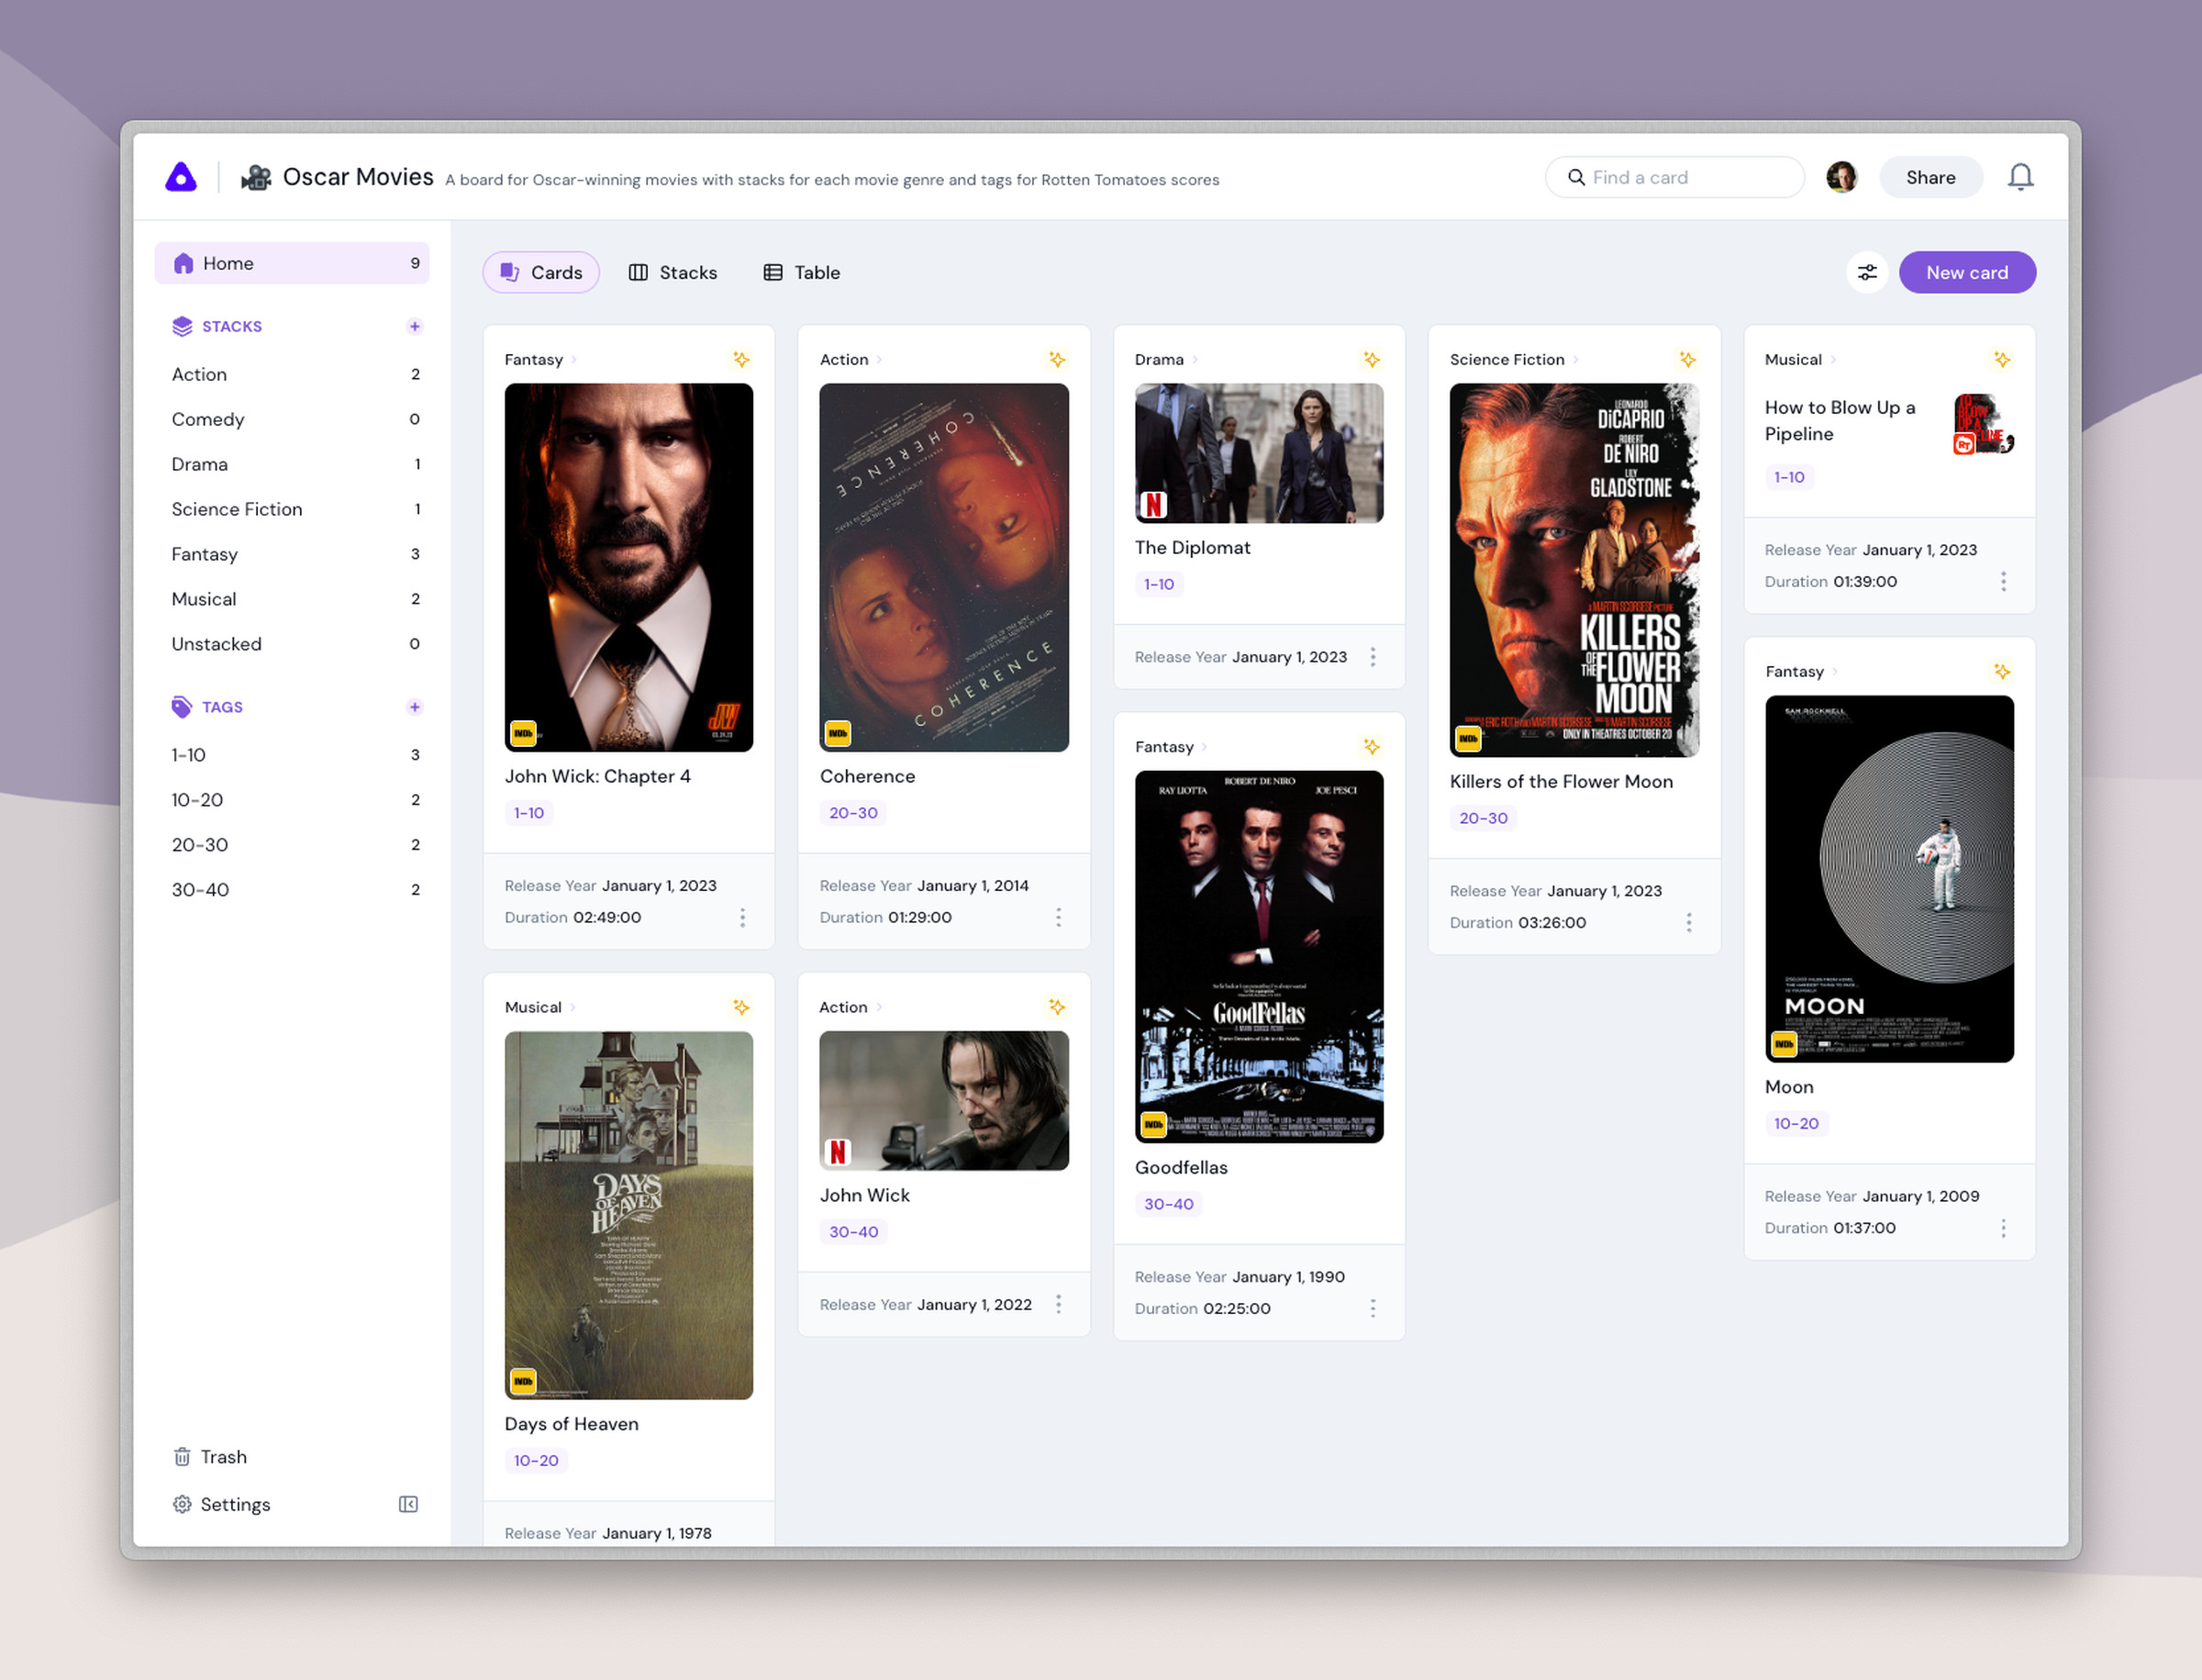Click the John Wick: Chapter 4 title
Screen dimensions: 2202x1680
(598, 776)
